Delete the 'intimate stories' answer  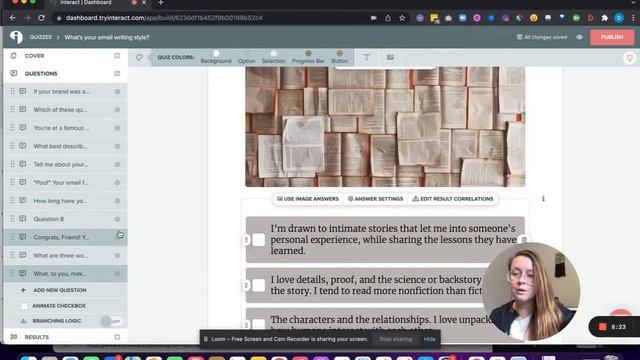coord(524,240)
